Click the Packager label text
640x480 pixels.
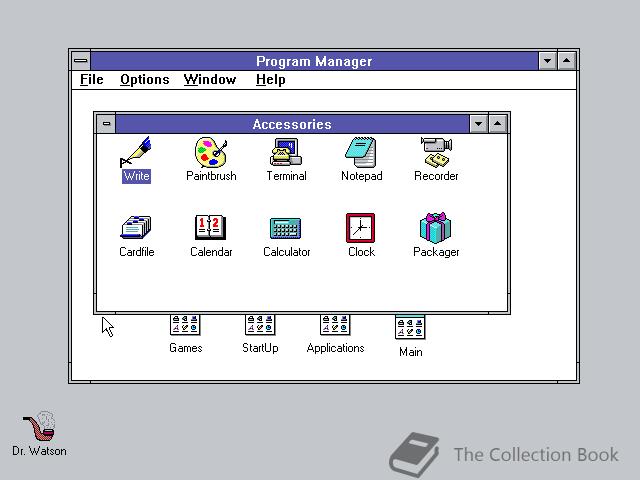[x=436, y=252]
